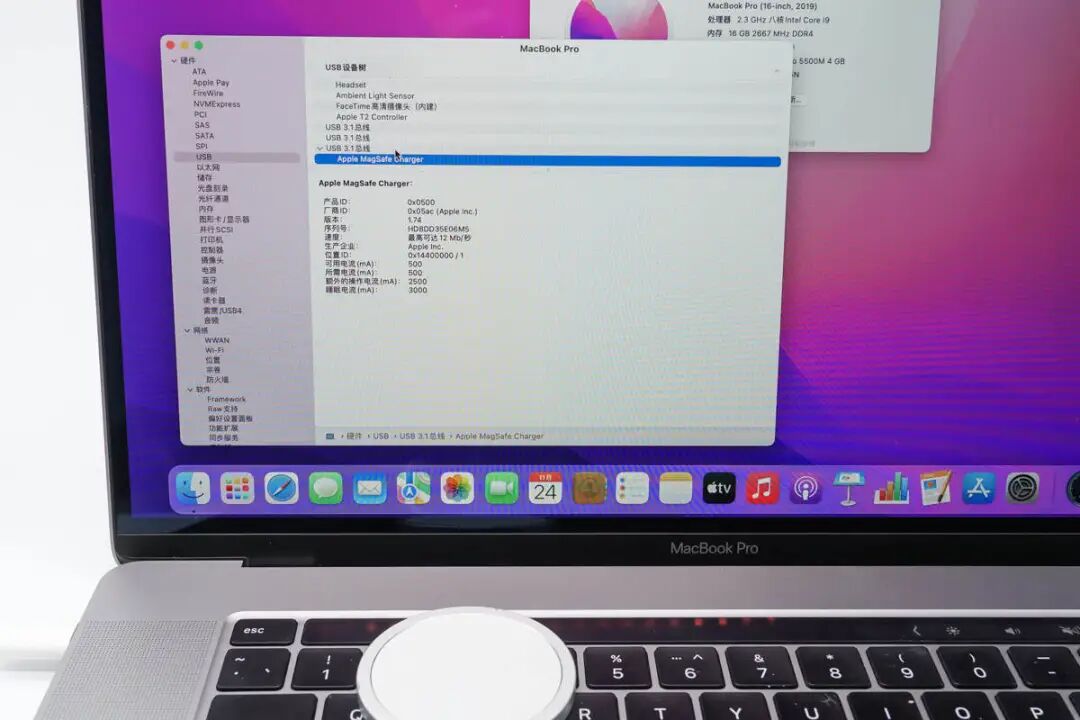Launch Numbers from the Dock
This screenshot has width=1080, height=720.
coord(892,488)
